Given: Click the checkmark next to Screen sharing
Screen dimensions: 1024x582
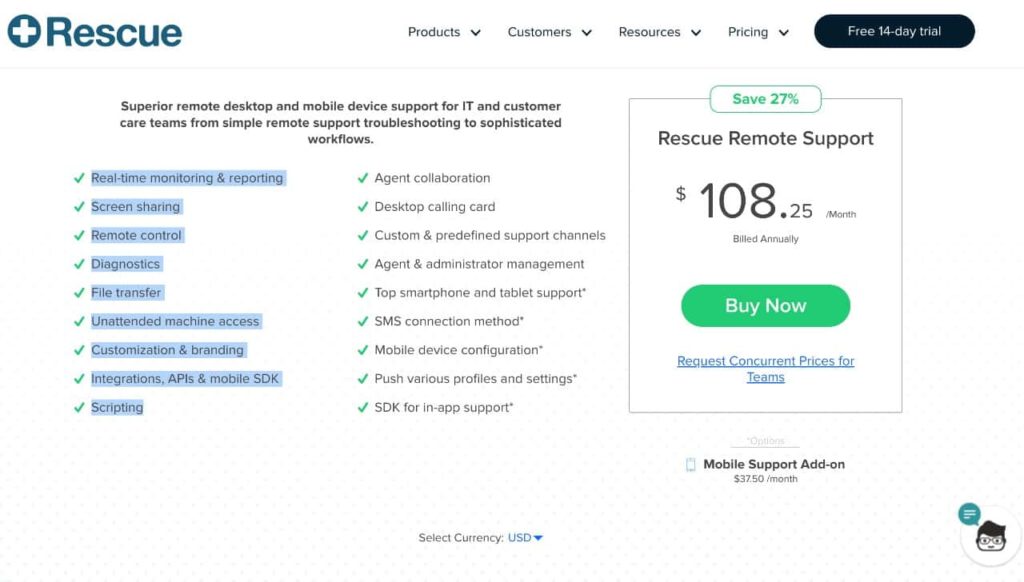Looking at the screenshot, I should (80, 206).
